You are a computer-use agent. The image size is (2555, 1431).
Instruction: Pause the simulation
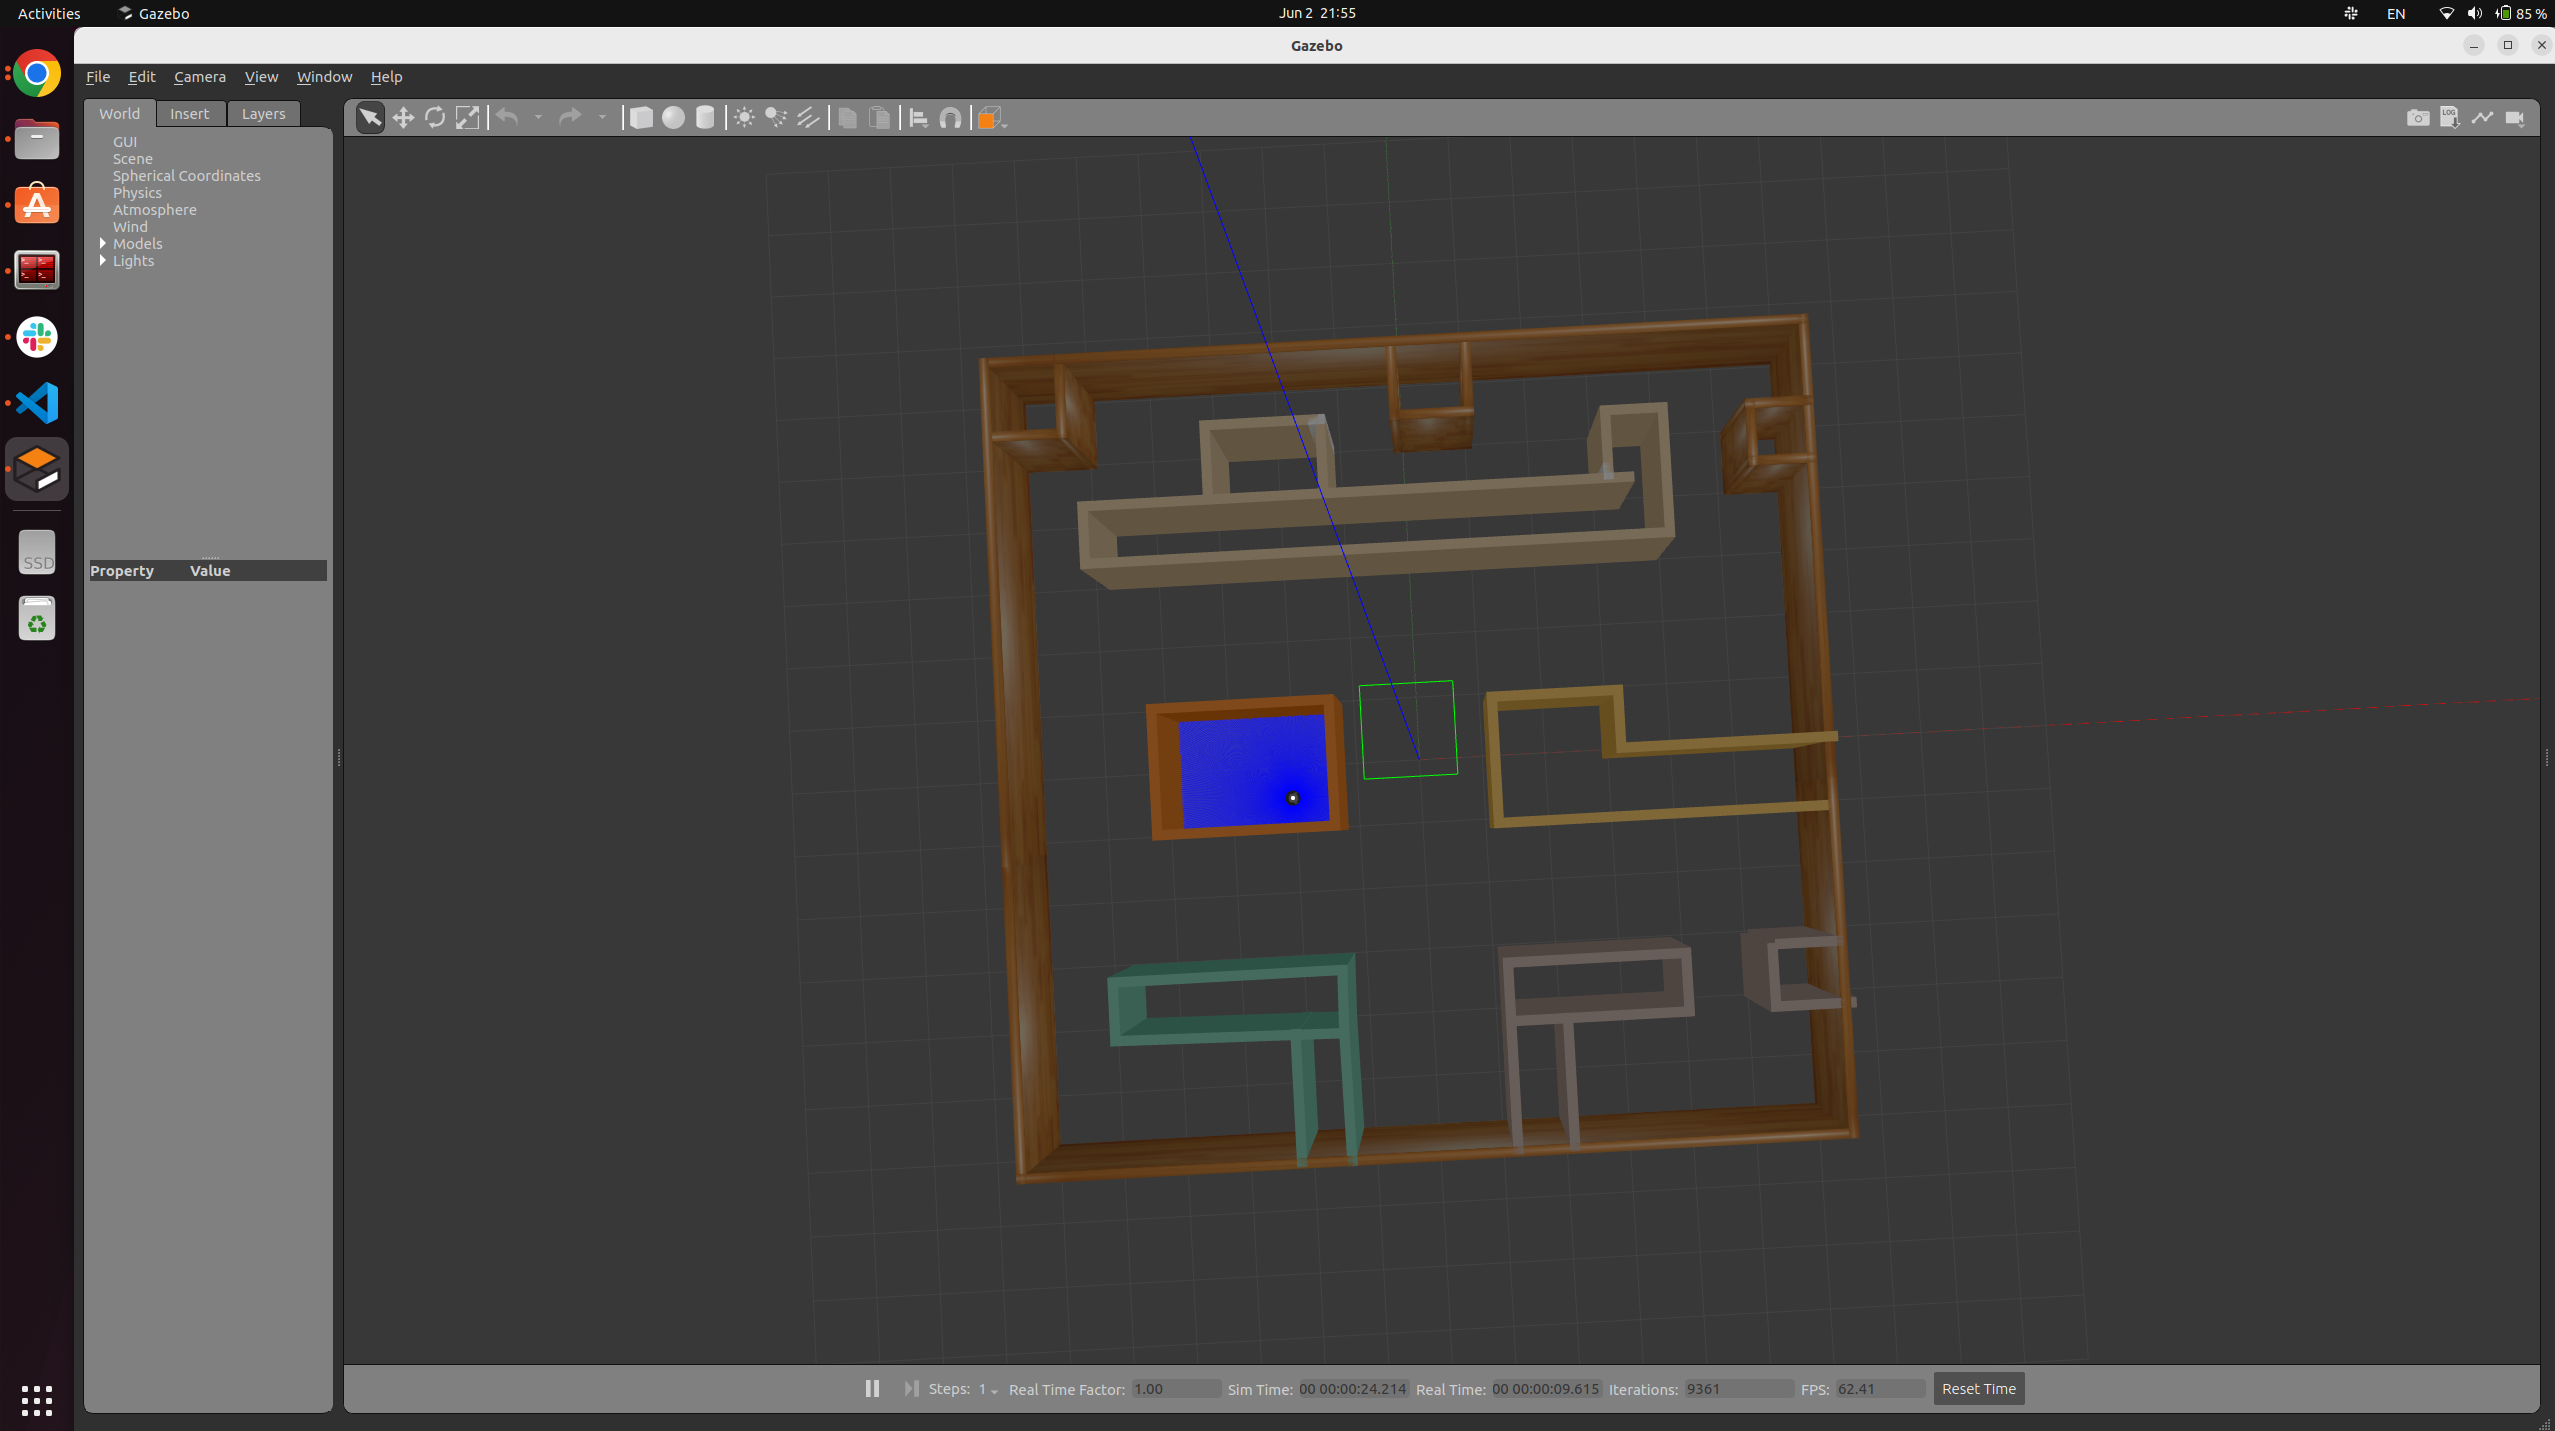872,1388
